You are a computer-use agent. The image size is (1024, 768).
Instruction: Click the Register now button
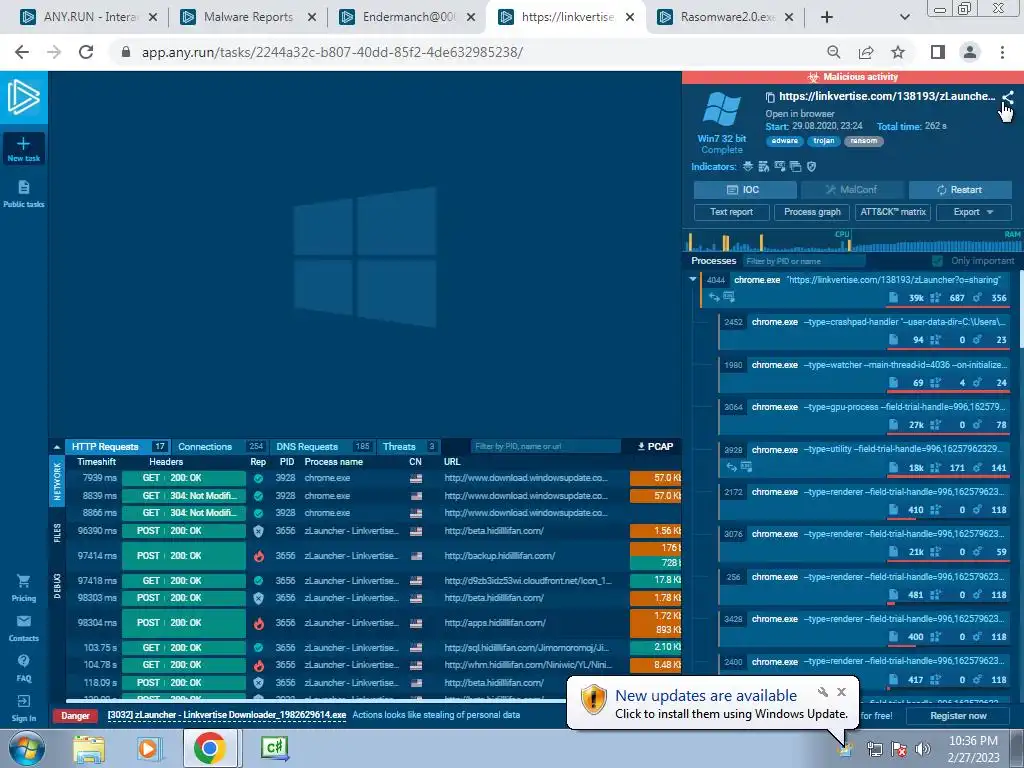[959, 716]
